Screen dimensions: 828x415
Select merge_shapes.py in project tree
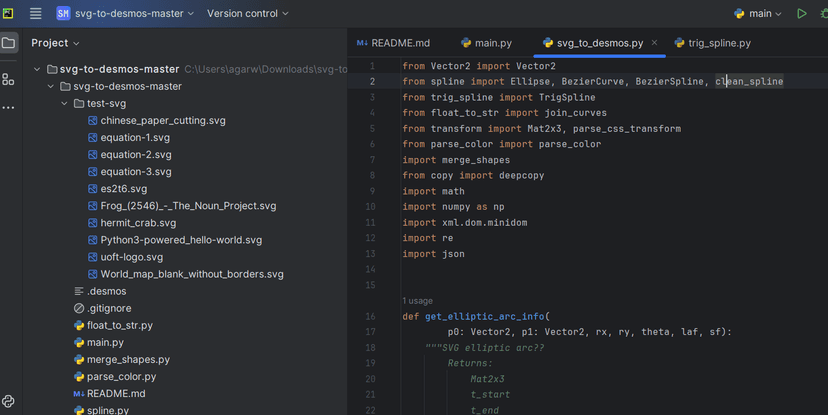point(128,359)
